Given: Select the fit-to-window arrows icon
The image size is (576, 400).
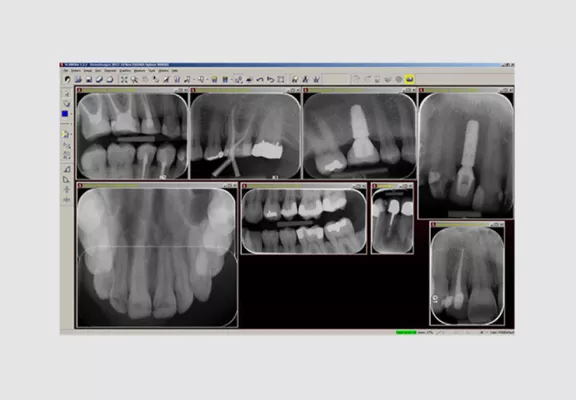Looking at the screenshot, I should [124, 79].
